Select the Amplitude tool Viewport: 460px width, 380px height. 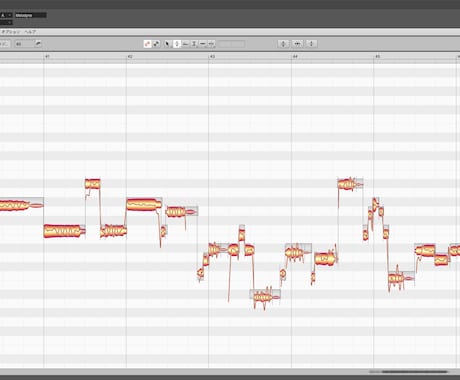pos(194,44)
